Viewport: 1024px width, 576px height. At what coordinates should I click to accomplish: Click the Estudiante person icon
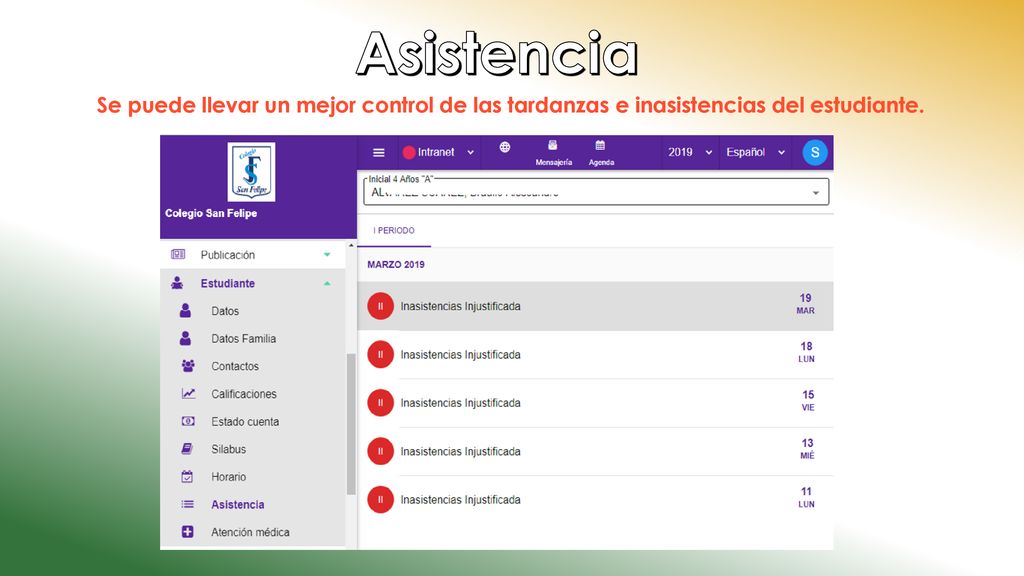pos(177,283)
